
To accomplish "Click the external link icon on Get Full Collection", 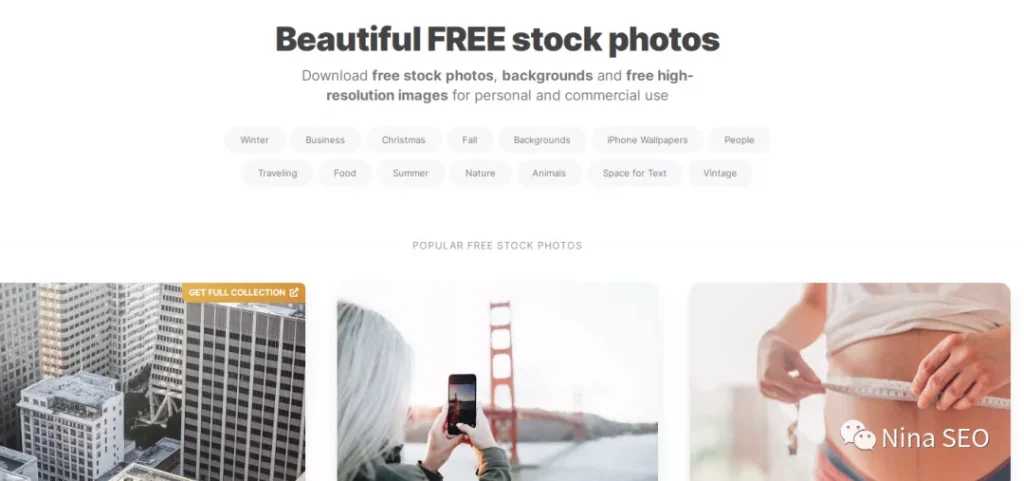I will (x=294, y=292).
